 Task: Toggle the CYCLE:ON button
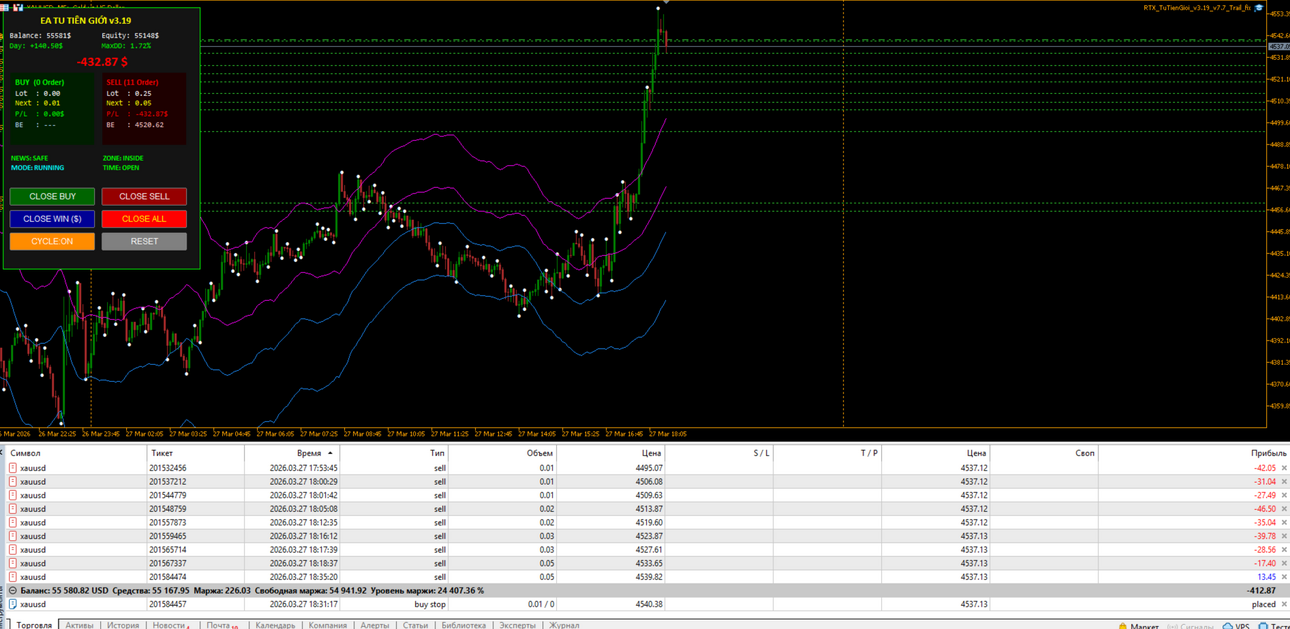click(x=52, y=241)
